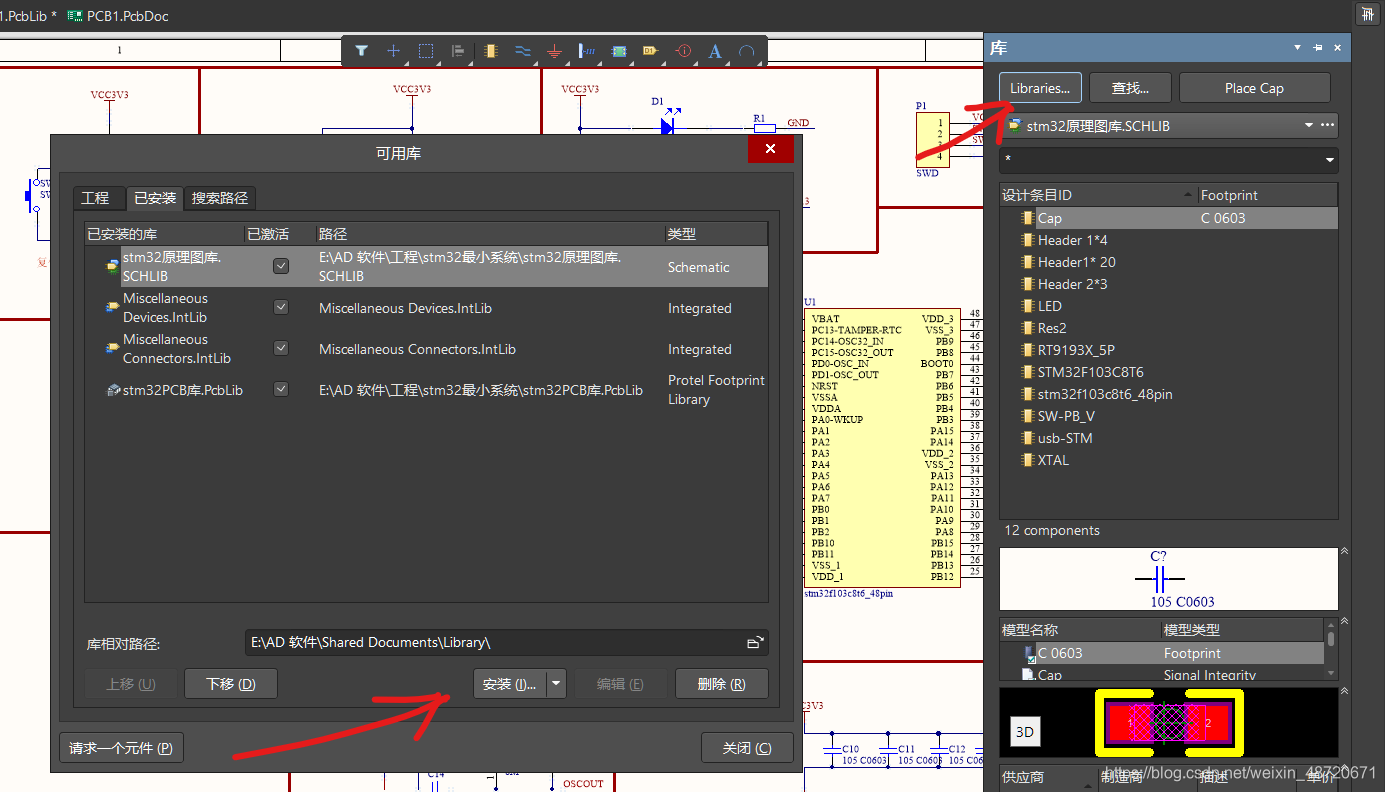1385x792 pixels.
Task: Click the browse folder icon in library path
Action: 755,643
